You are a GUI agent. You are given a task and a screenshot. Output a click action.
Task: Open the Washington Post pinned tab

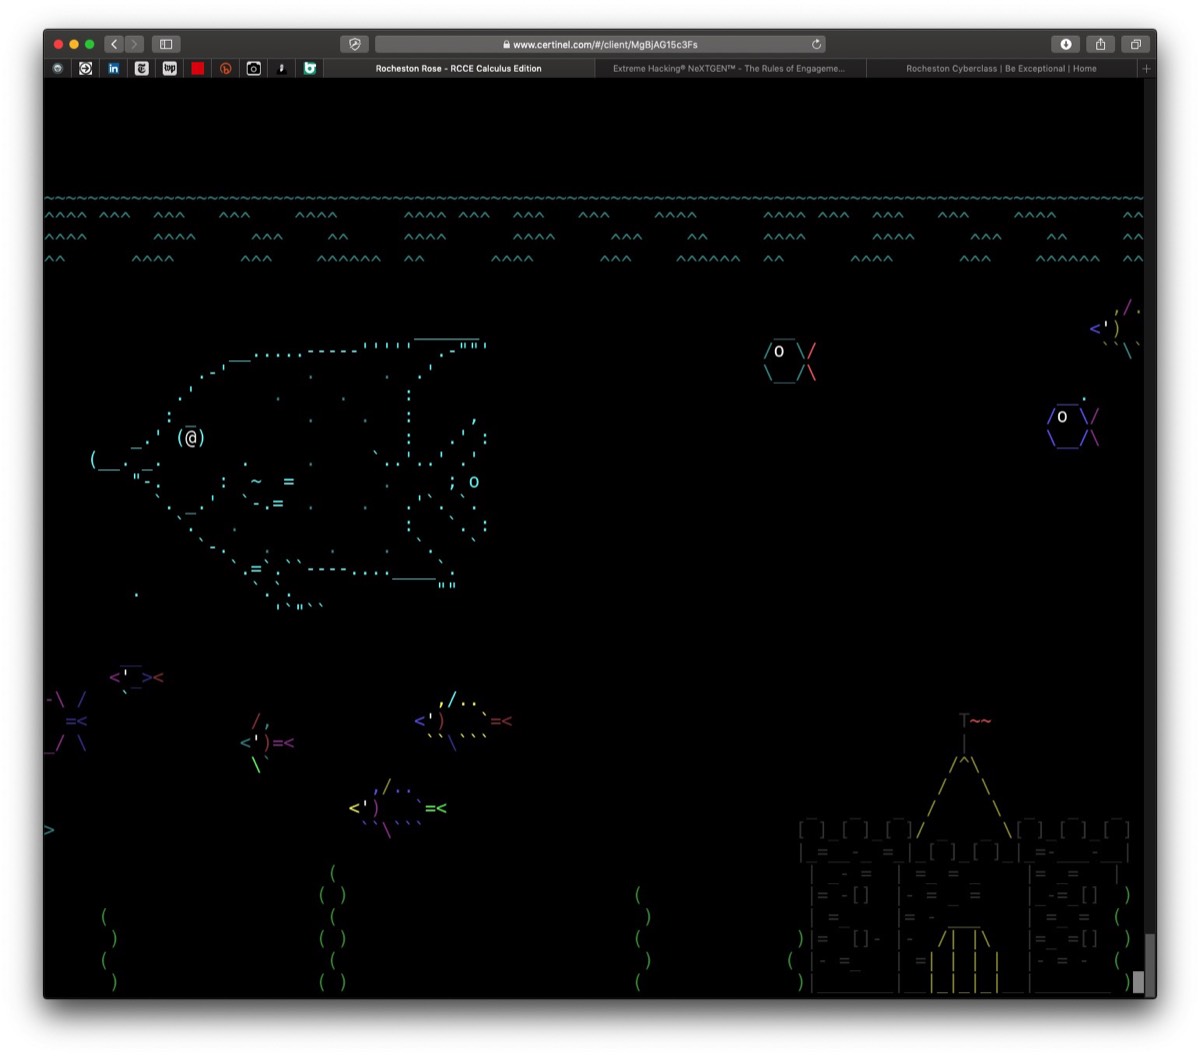pyautogui.click(x=170, y=68)
